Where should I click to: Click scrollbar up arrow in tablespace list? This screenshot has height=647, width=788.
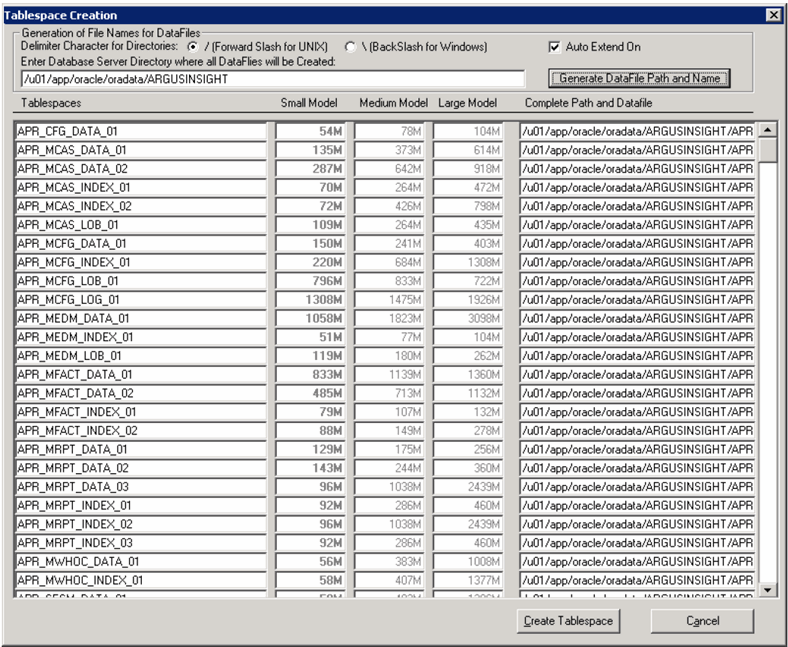click(x=768, y=130)
